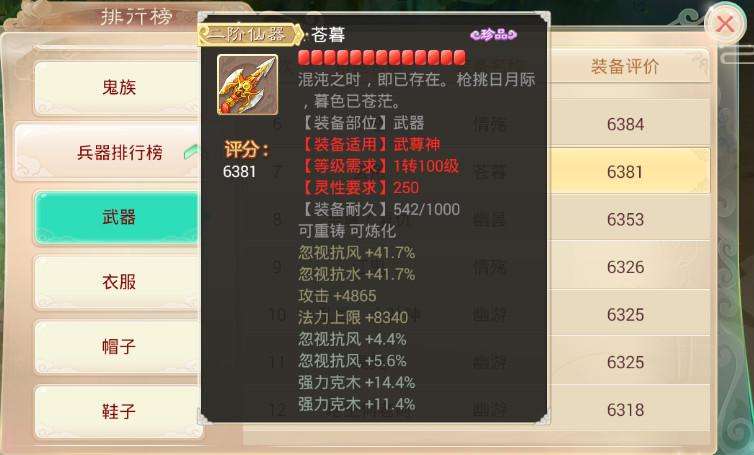Select ranking row with score 6353
The width and height of the screenshot is (754, 455).
click(x=629, y=219)
